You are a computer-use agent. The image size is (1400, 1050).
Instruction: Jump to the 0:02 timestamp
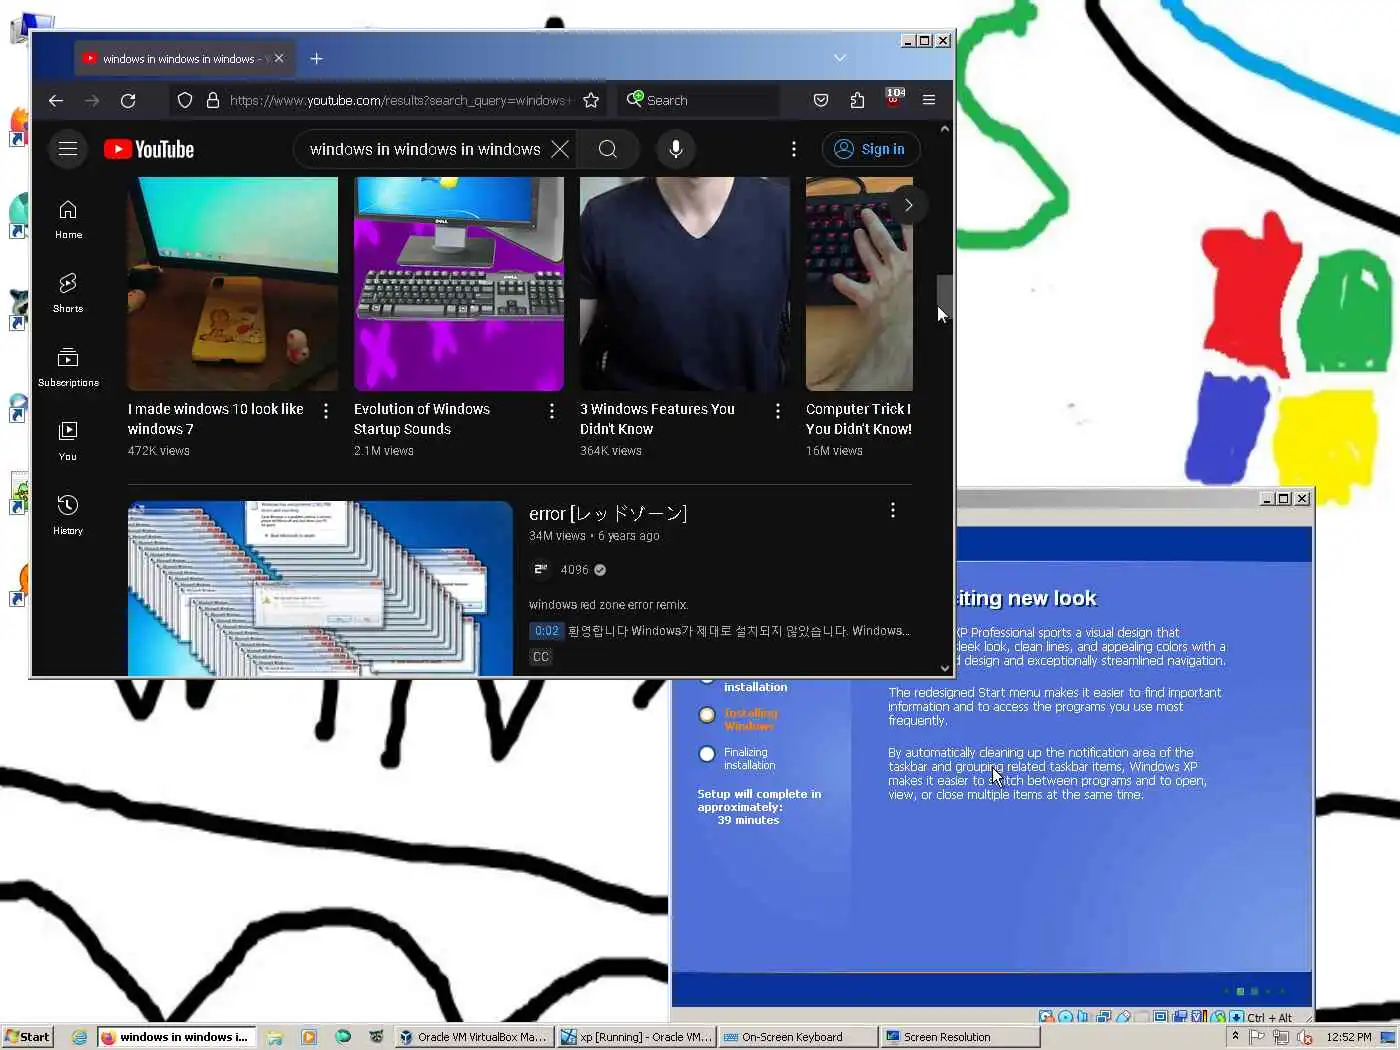point(546,631)
